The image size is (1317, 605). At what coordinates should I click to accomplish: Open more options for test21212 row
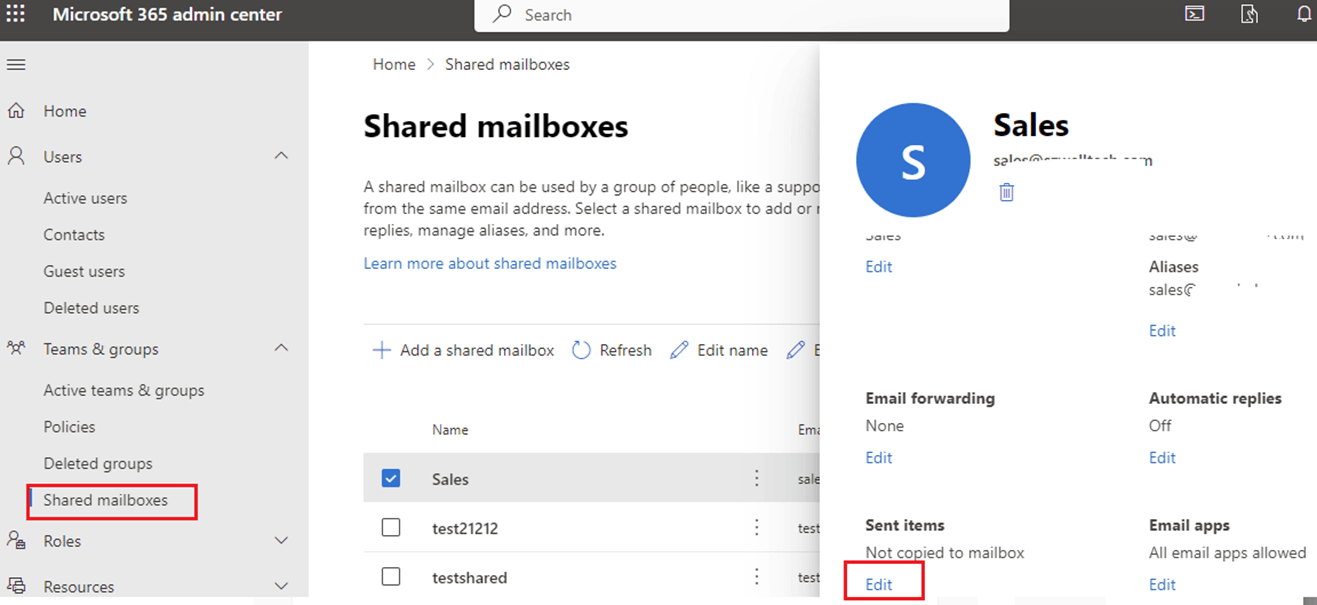757,527
